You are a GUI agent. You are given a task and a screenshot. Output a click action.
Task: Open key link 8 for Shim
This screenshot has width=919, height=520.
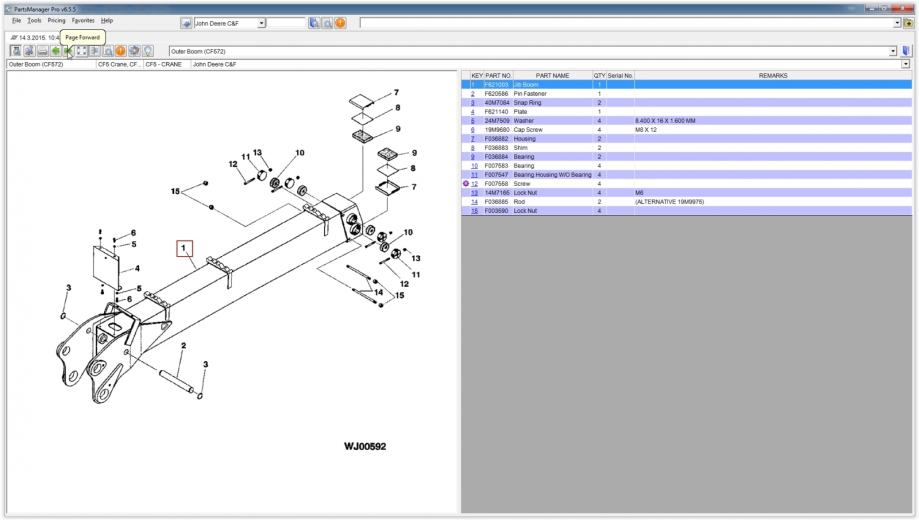coord(472,148)
